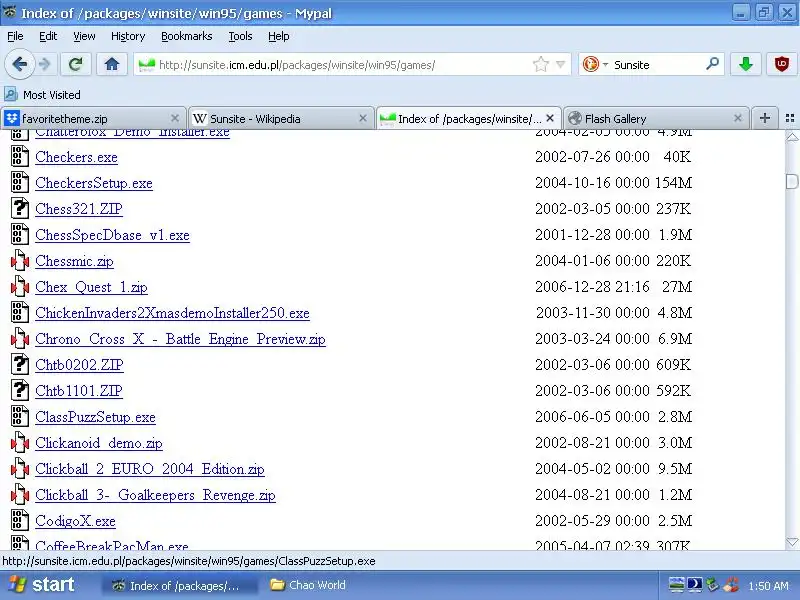
Task: Open the Help menu
Action: point(279,36)
